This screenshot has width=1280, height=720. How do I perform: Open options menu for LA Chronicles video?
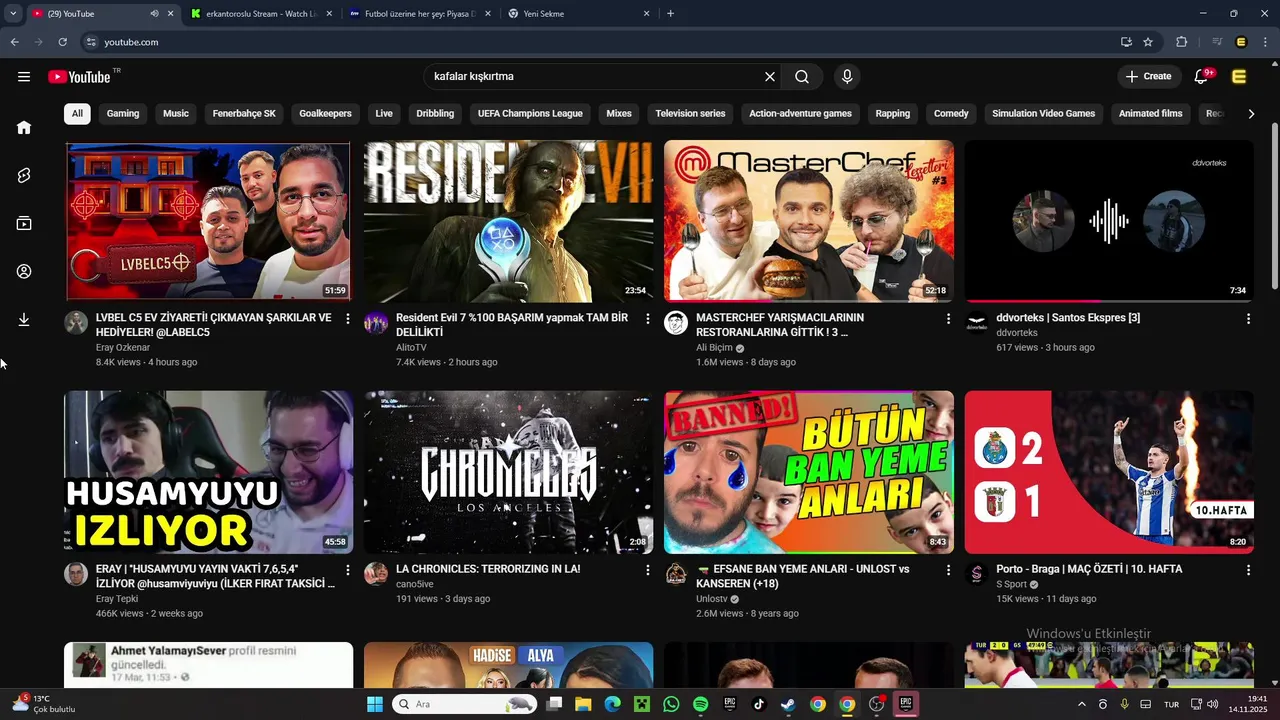click(648, 569)
